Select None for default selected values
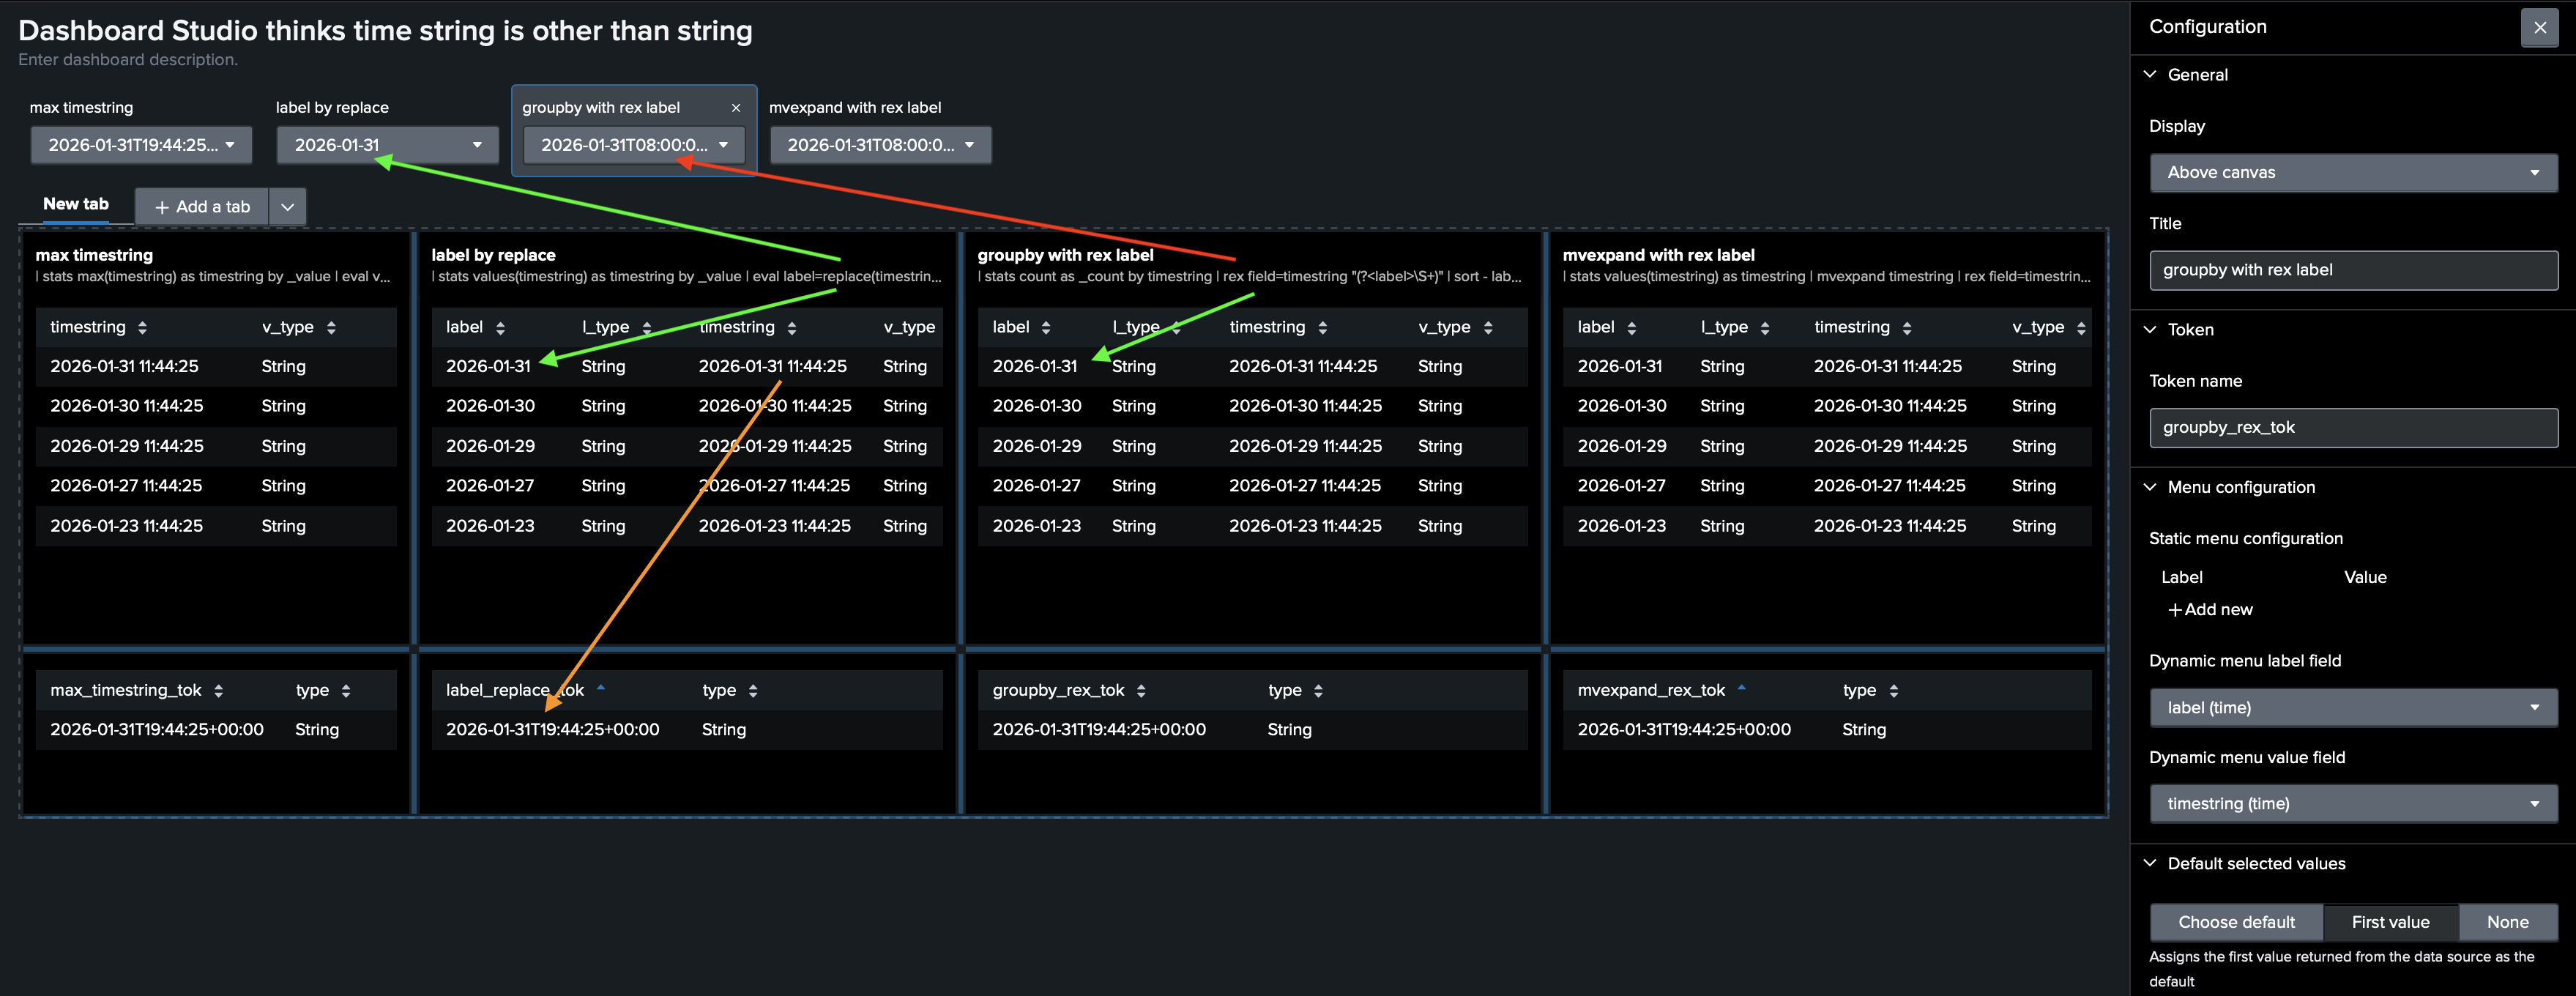 point(2507,922)
